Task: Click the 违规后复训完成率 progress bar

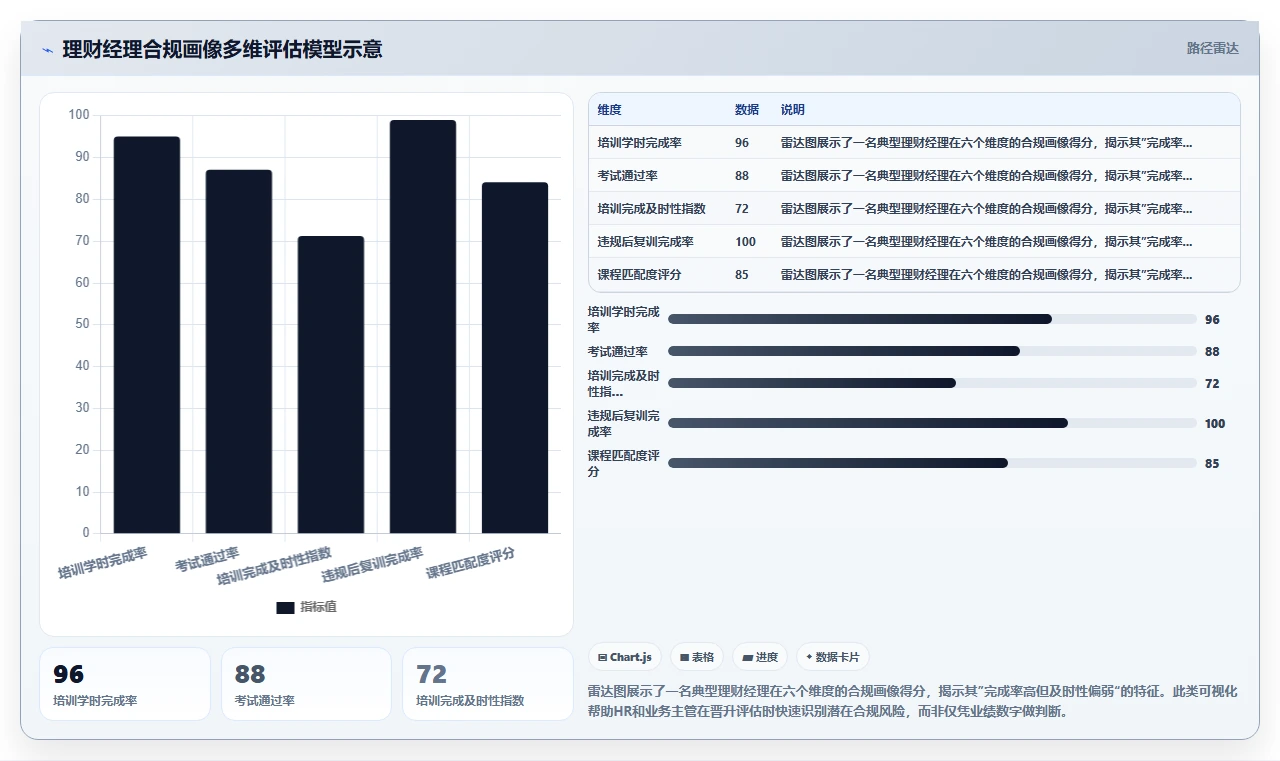Action: (x=932, y=423)
